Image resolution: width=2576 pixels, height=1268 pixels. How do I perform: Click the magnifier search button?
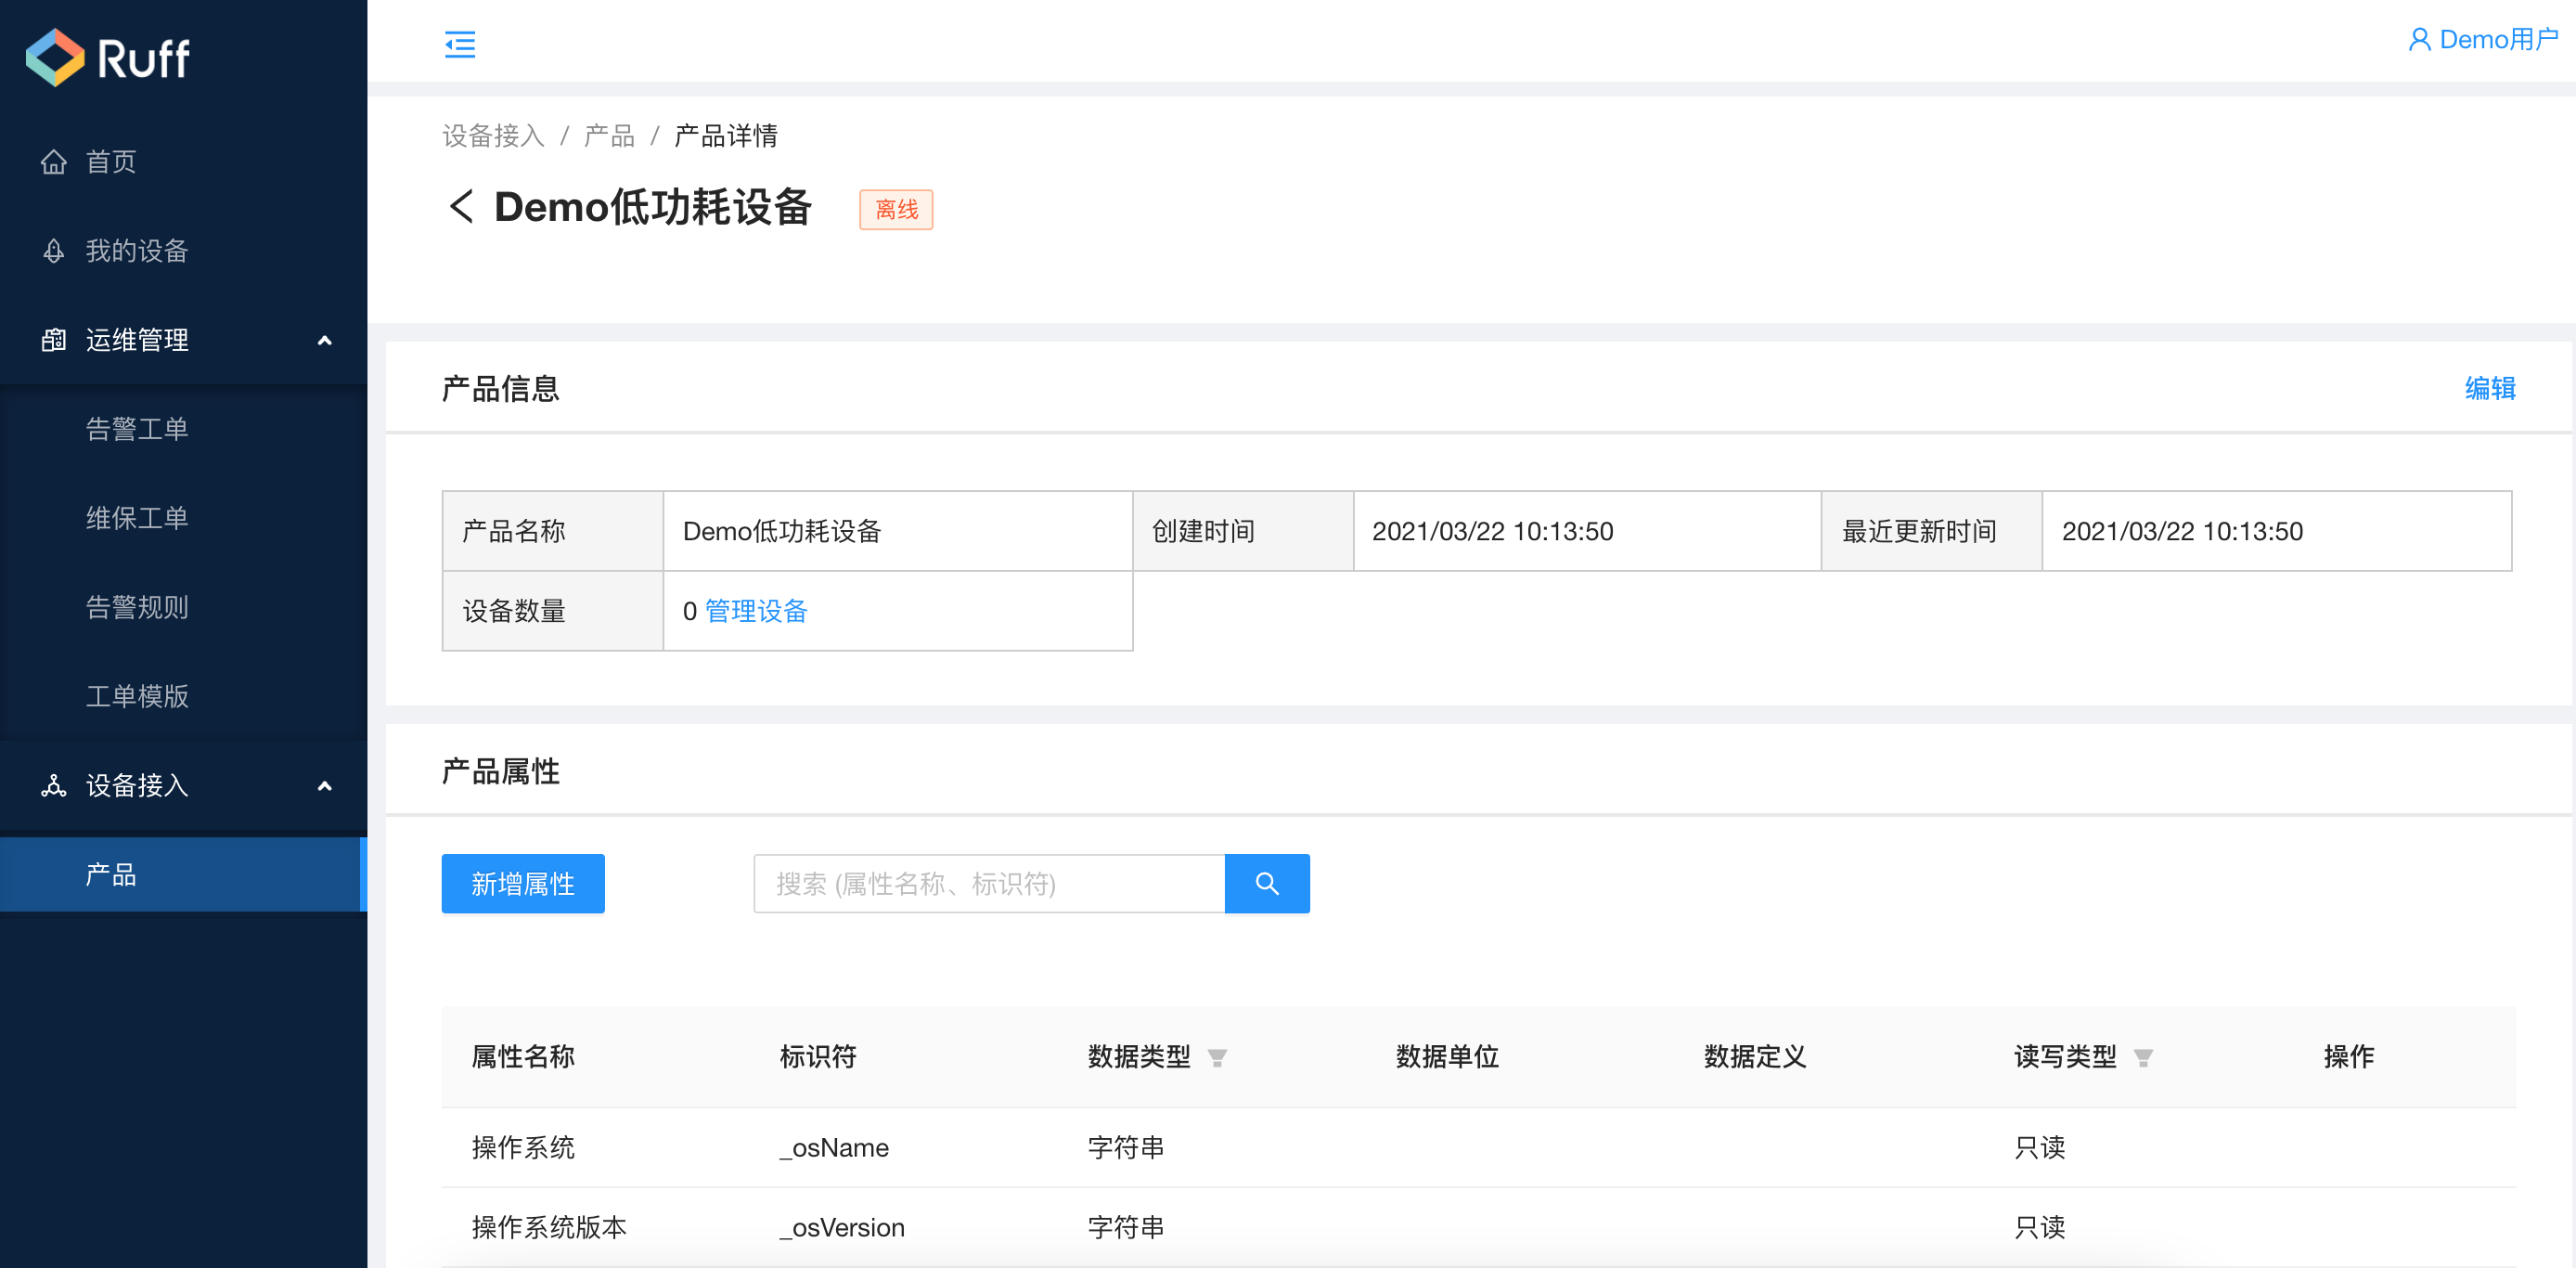pyautogui.click(x=1266, y=883)
